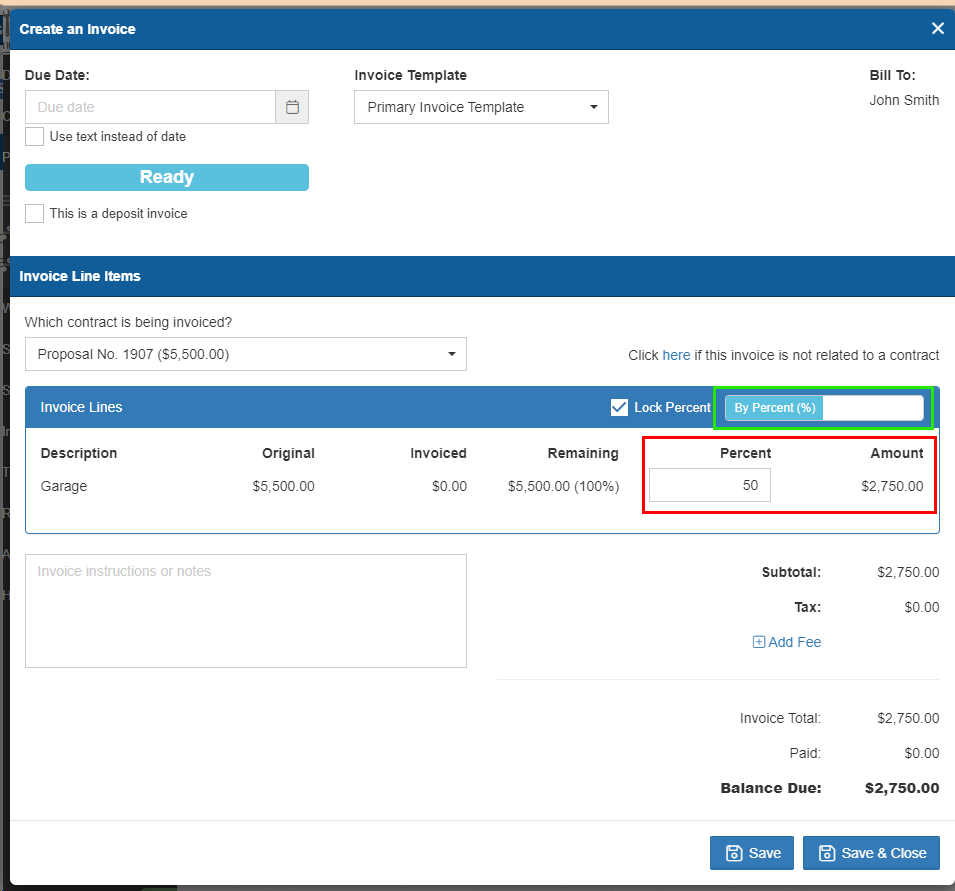Close the Create an Invoice dialog
The image size is (955, 891).
point(937,28)
